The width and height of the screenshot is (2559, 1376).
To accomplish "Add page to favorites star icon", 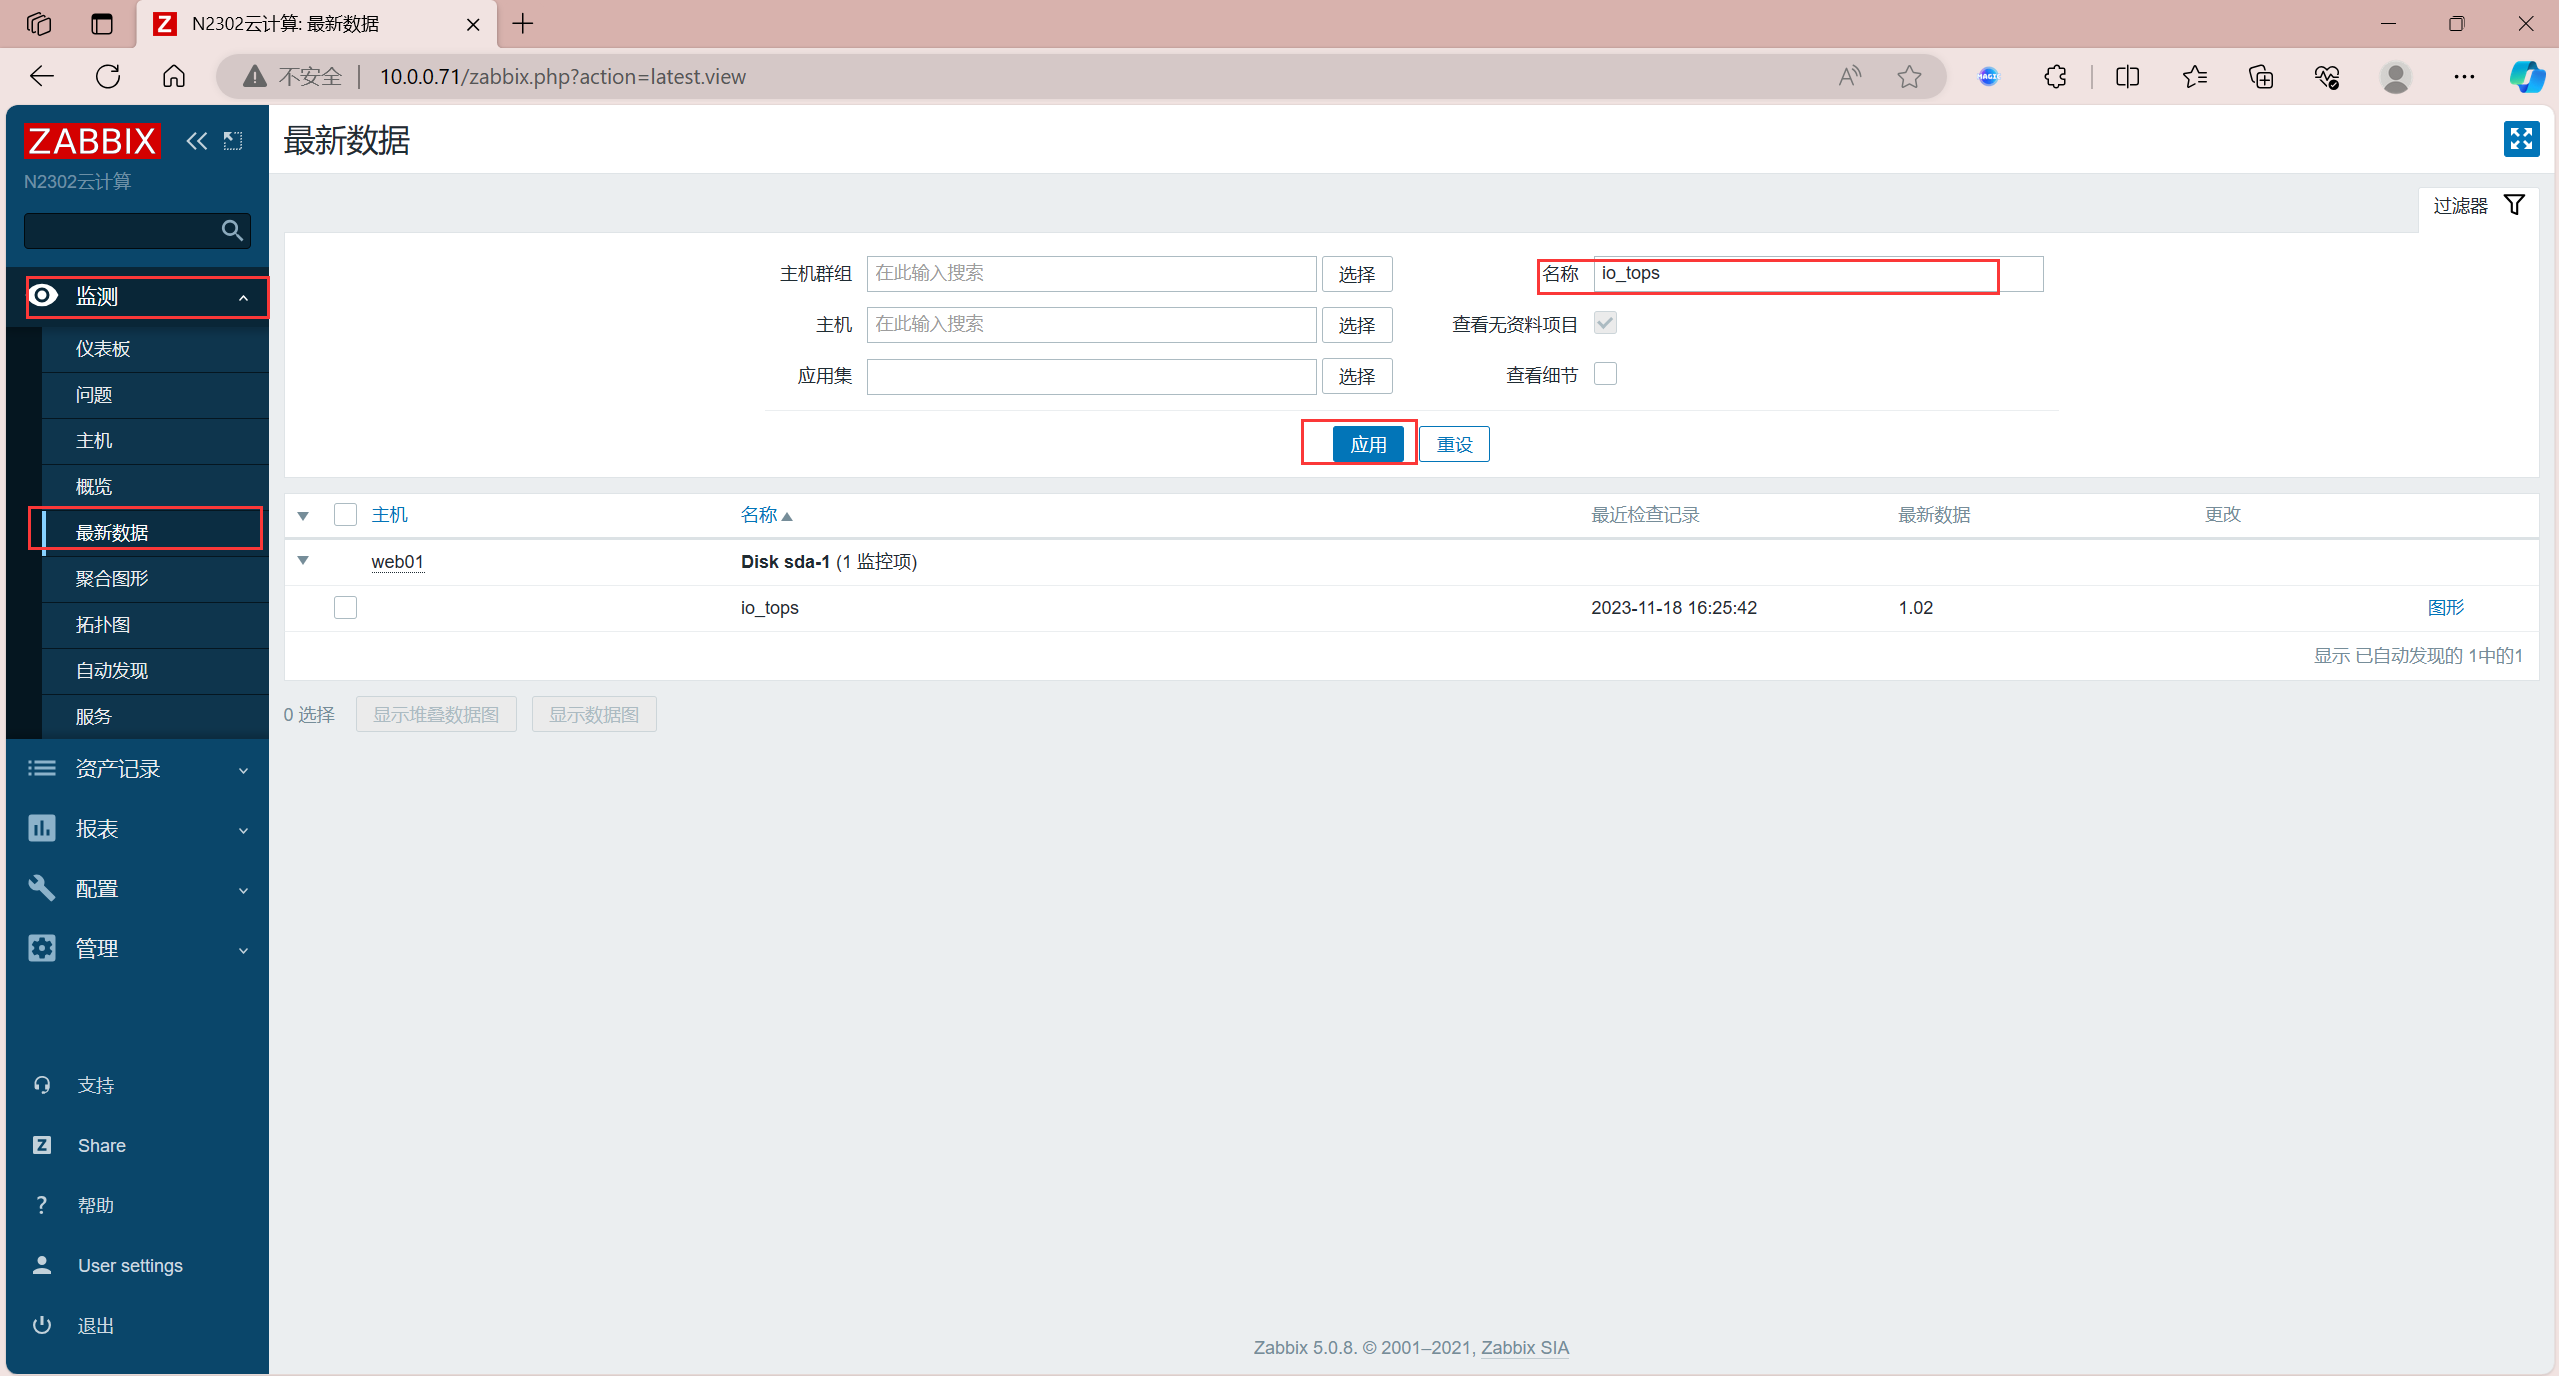I will tap(1910, 76).
